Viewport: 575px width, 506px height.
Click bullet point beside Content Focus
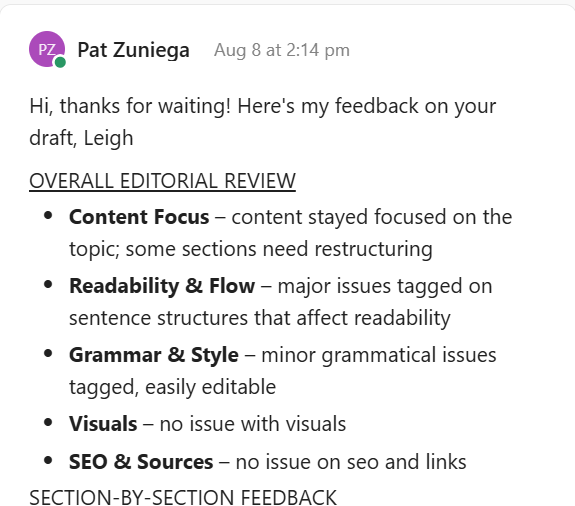[x=48, y=216]
